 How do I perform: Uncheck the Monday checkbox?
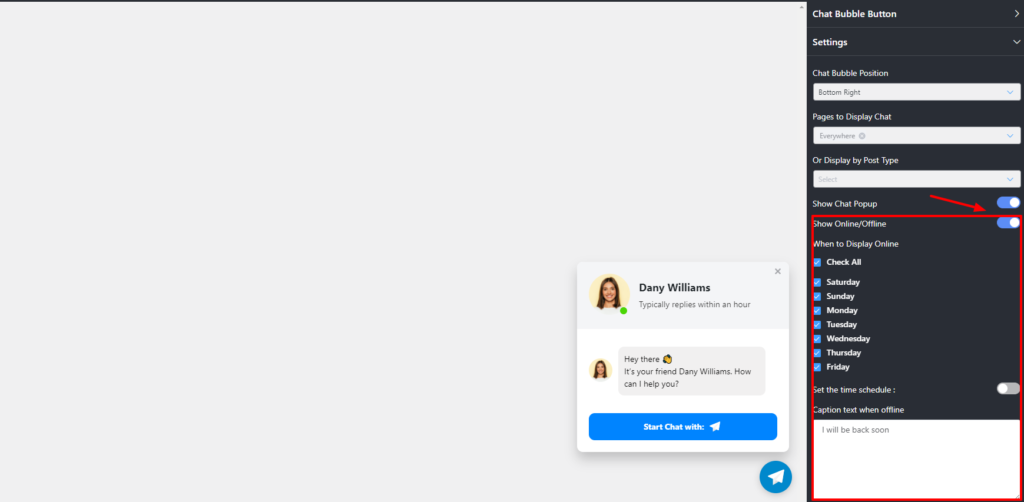click(817, 311)
